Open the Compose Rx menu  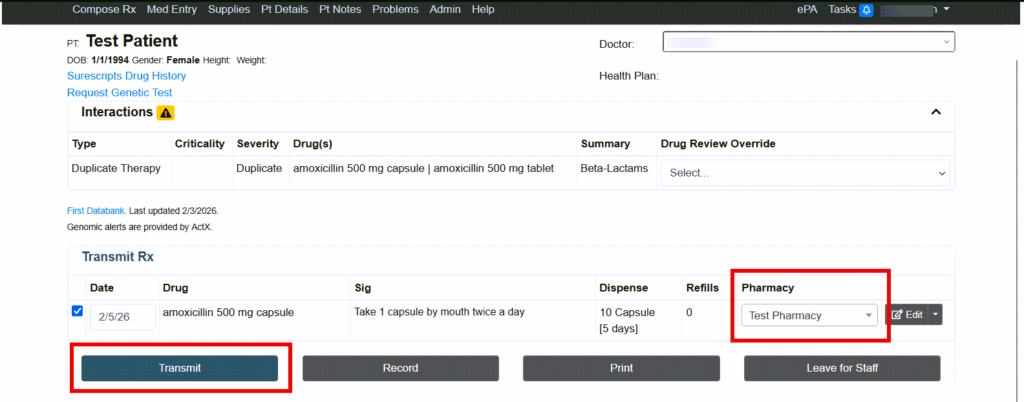[103, 10]
